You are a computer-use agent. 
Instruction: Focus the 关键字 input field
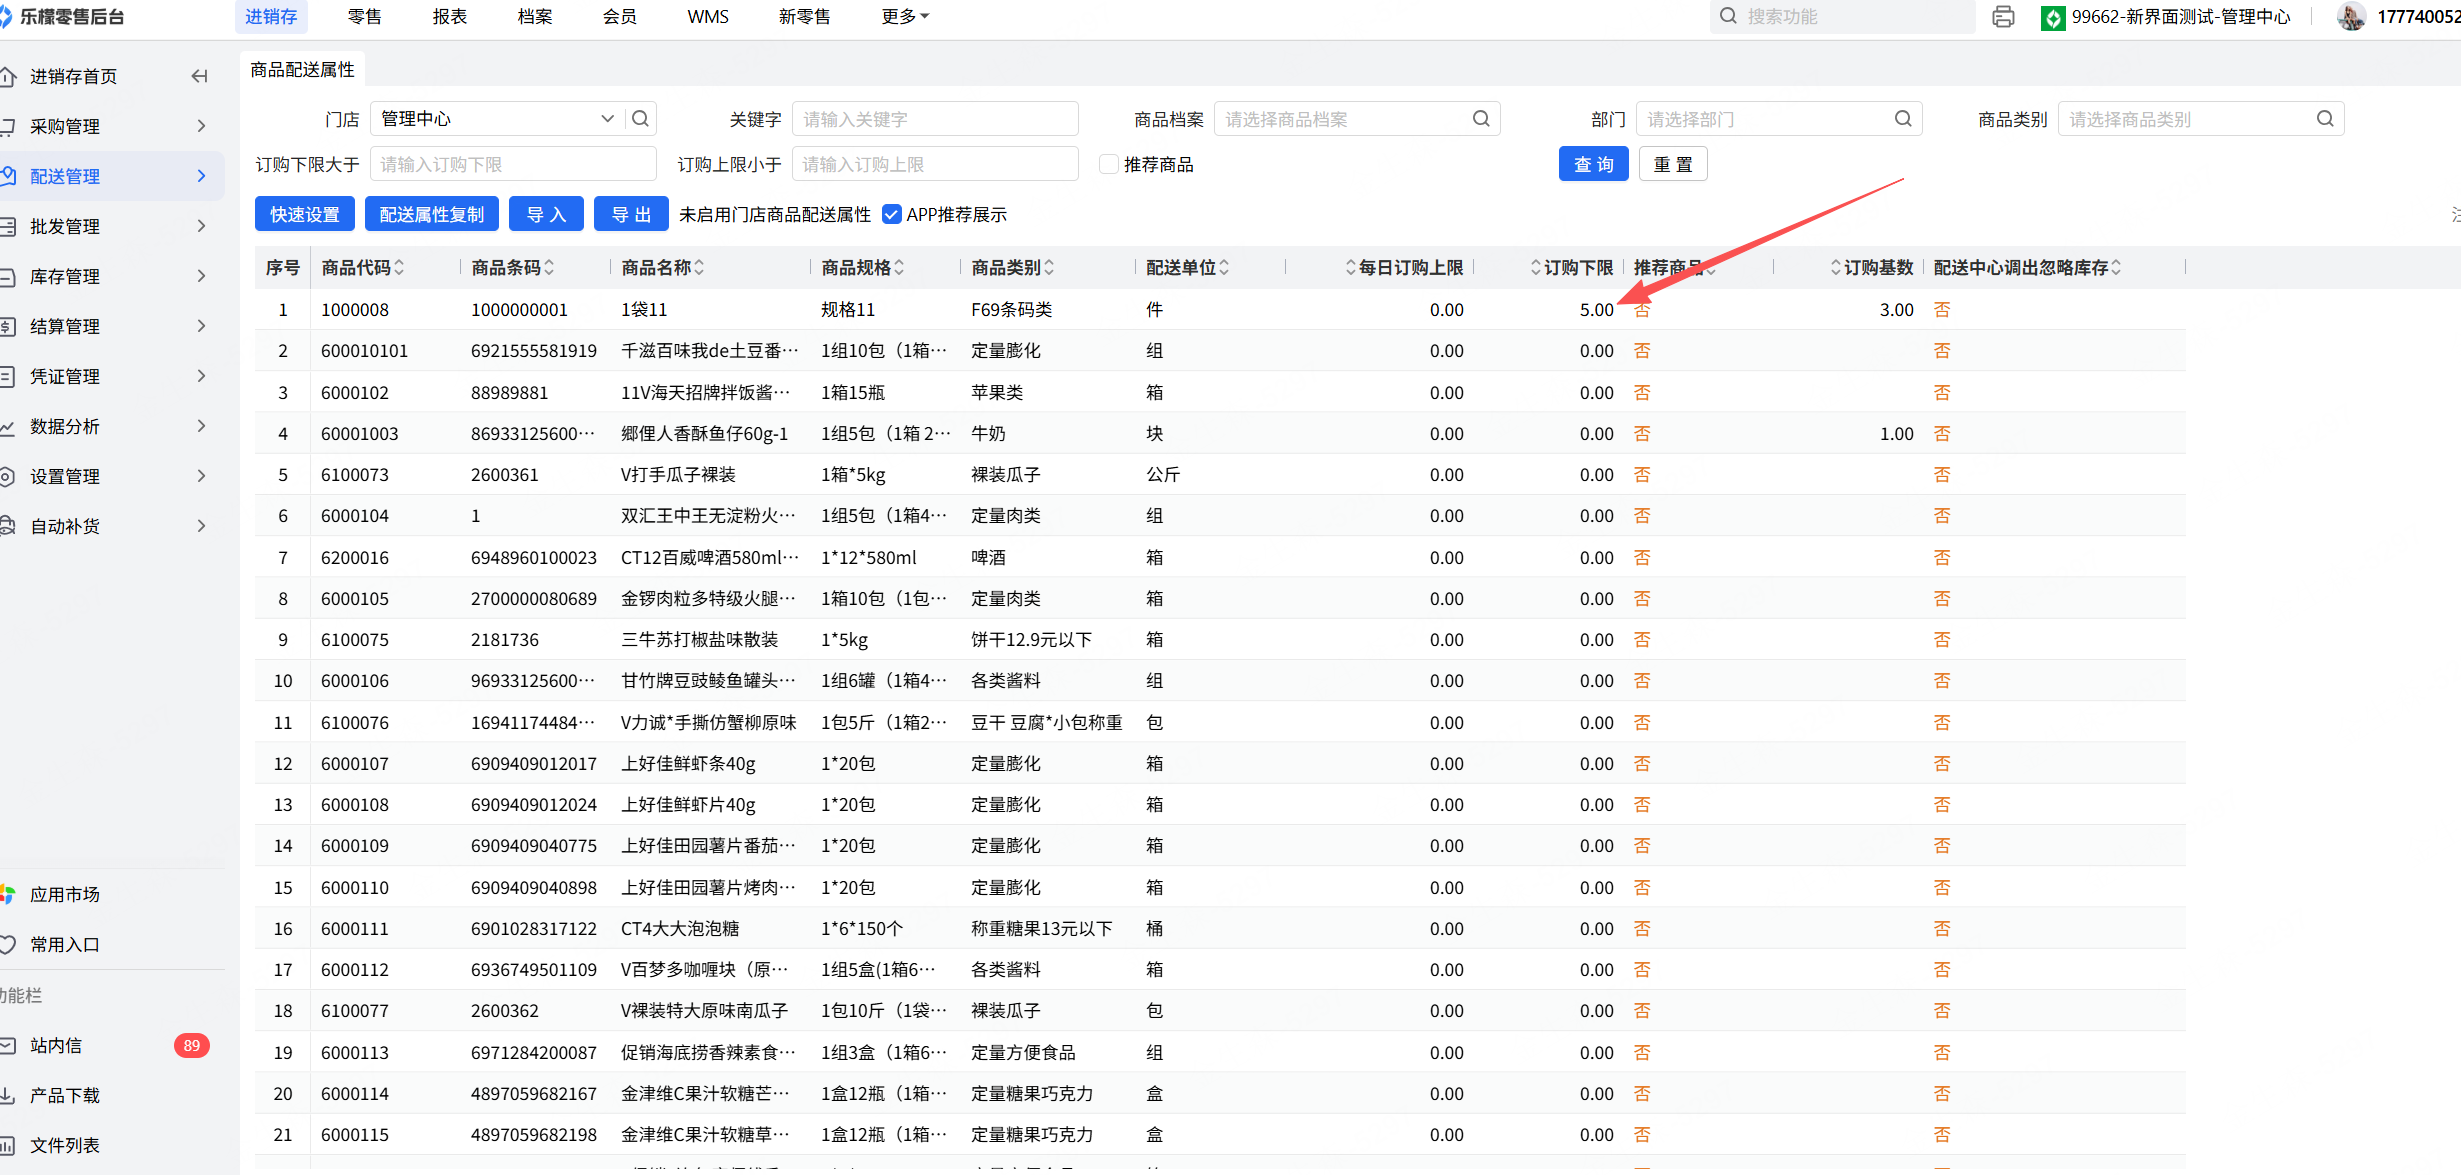pos(934,119)
